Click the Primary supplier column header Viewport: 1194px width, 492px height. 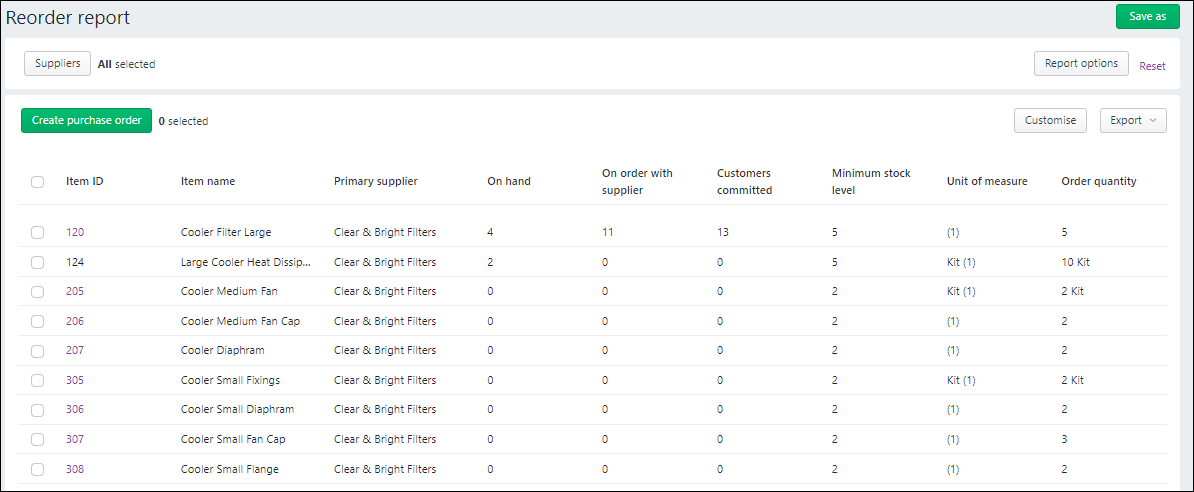tap(376, 181)
